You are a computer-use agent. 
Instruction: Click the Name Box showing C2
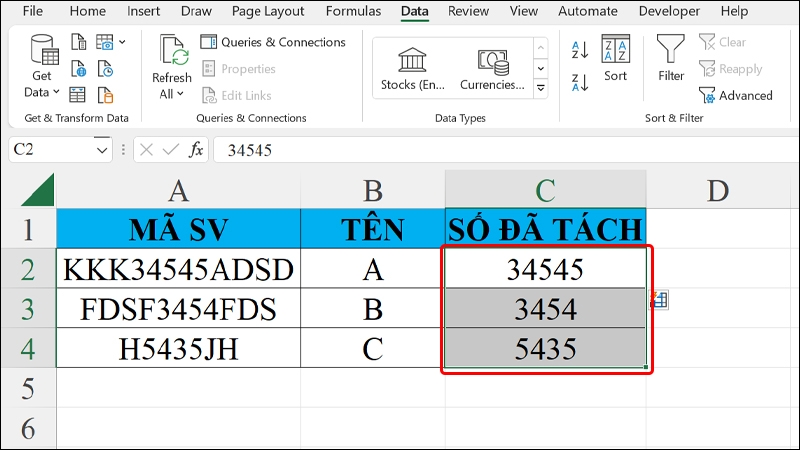(51, 150)
